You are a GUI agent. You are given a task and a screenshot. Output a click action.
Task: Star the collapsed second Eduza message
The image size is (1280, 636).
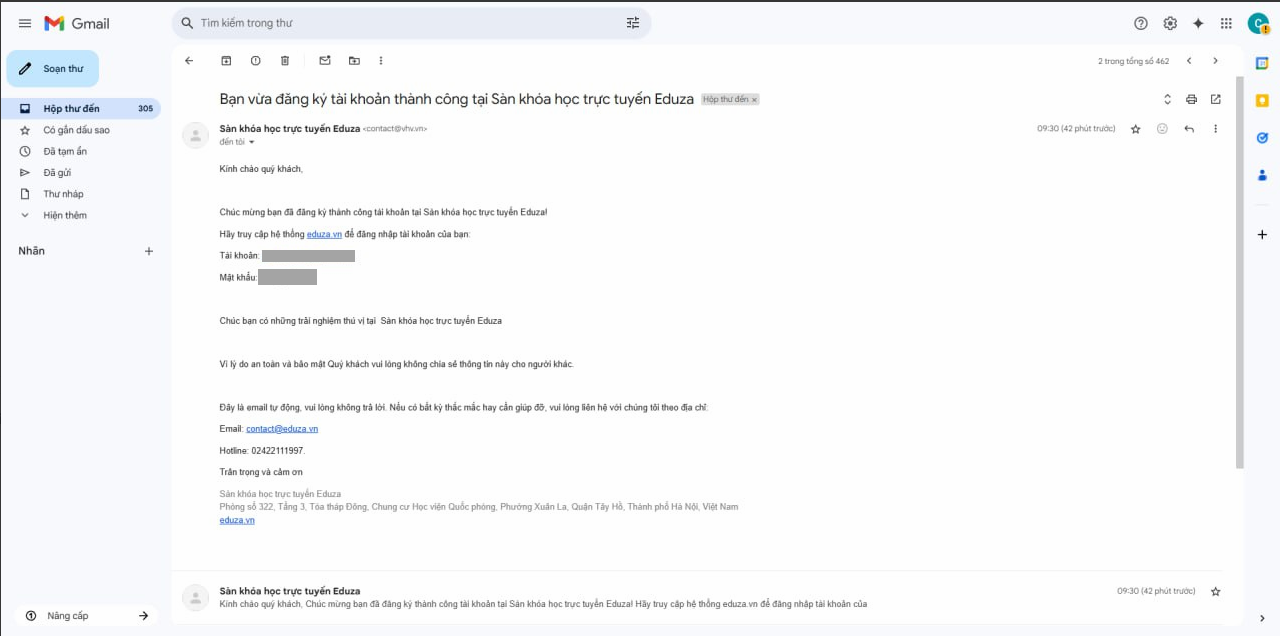tap(1216, 592)
